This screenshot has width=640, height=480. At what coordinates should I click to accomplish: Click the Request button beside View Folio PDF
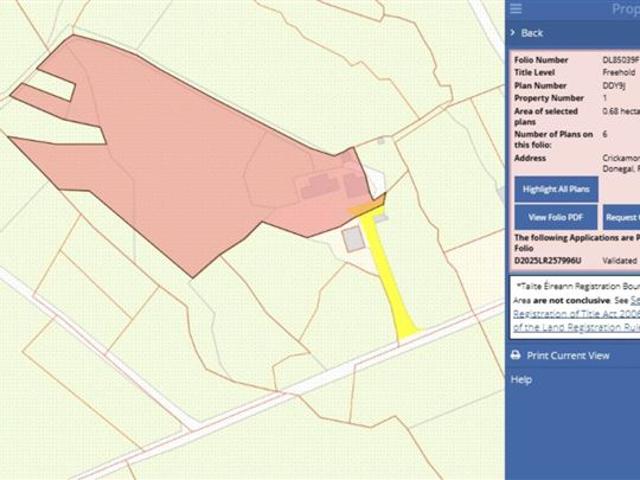(x=621, y=217)
